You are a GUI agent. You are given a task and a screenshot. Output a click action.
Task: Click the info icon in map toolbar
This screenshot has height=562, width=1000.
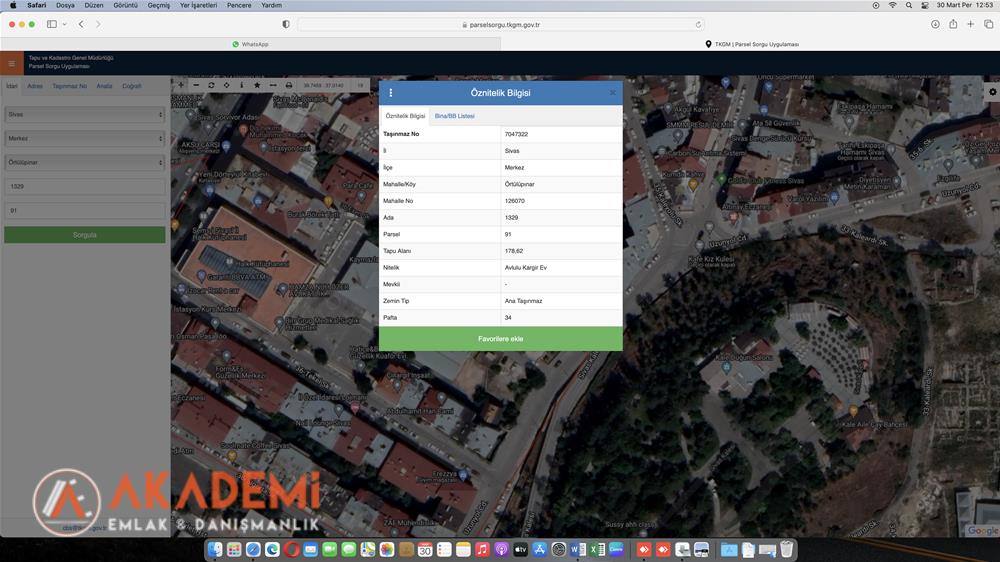(x=241, y=86)
